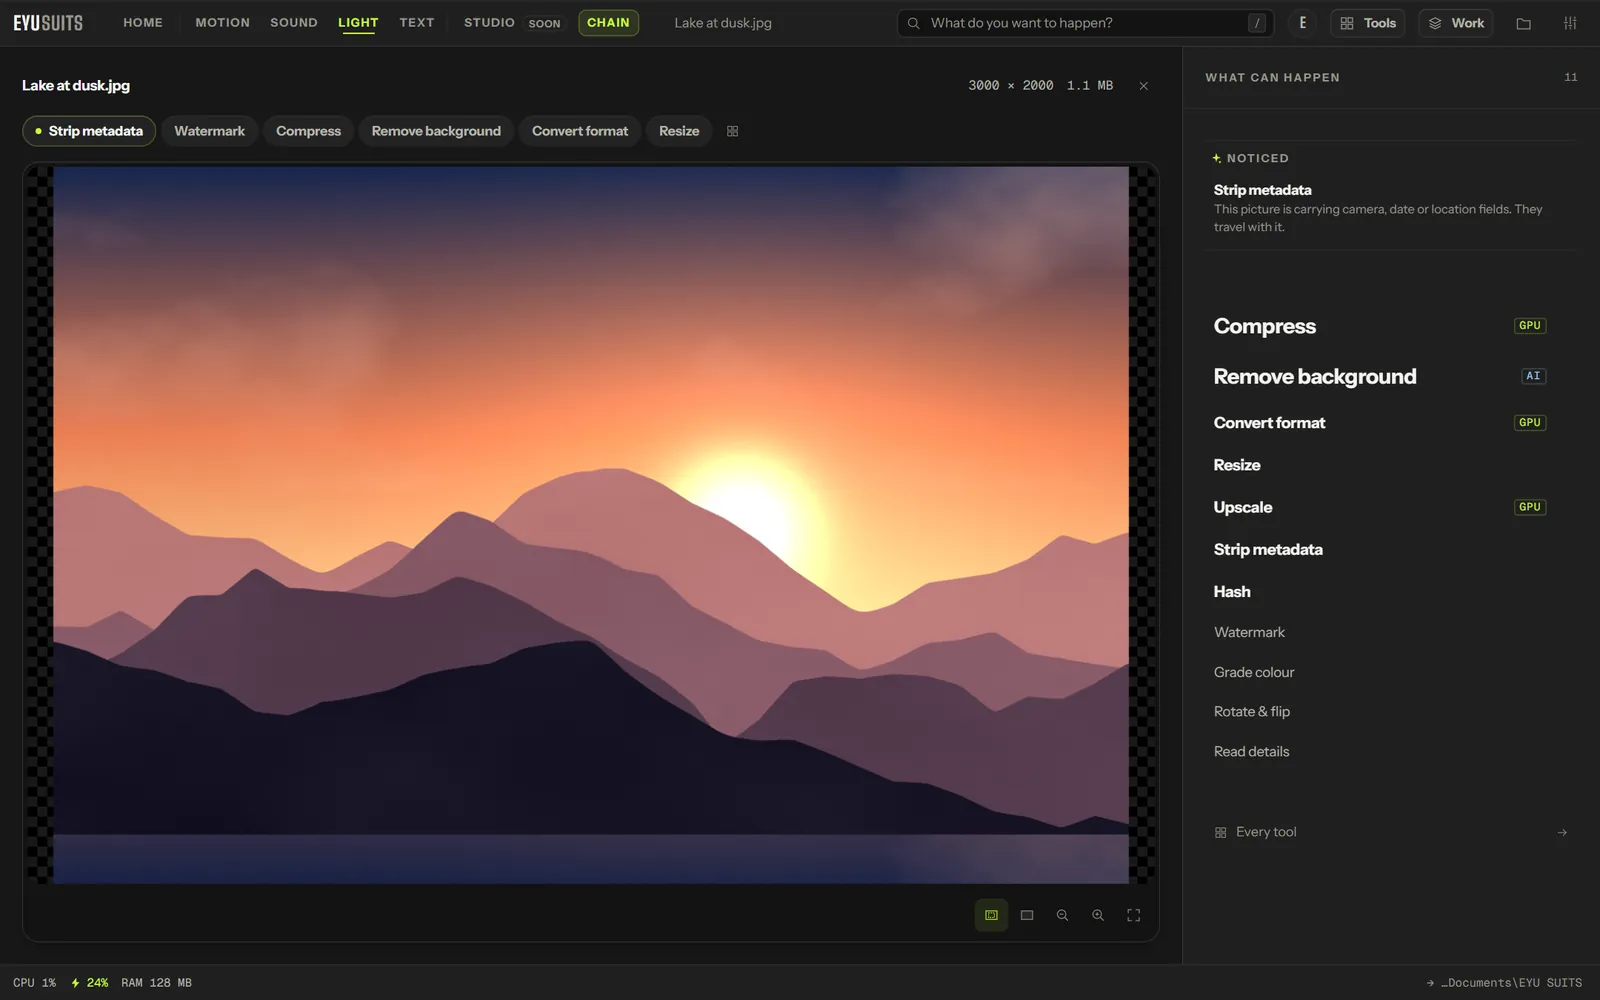
Task: Click the search magnifier icon
Action: click(913, 23)
